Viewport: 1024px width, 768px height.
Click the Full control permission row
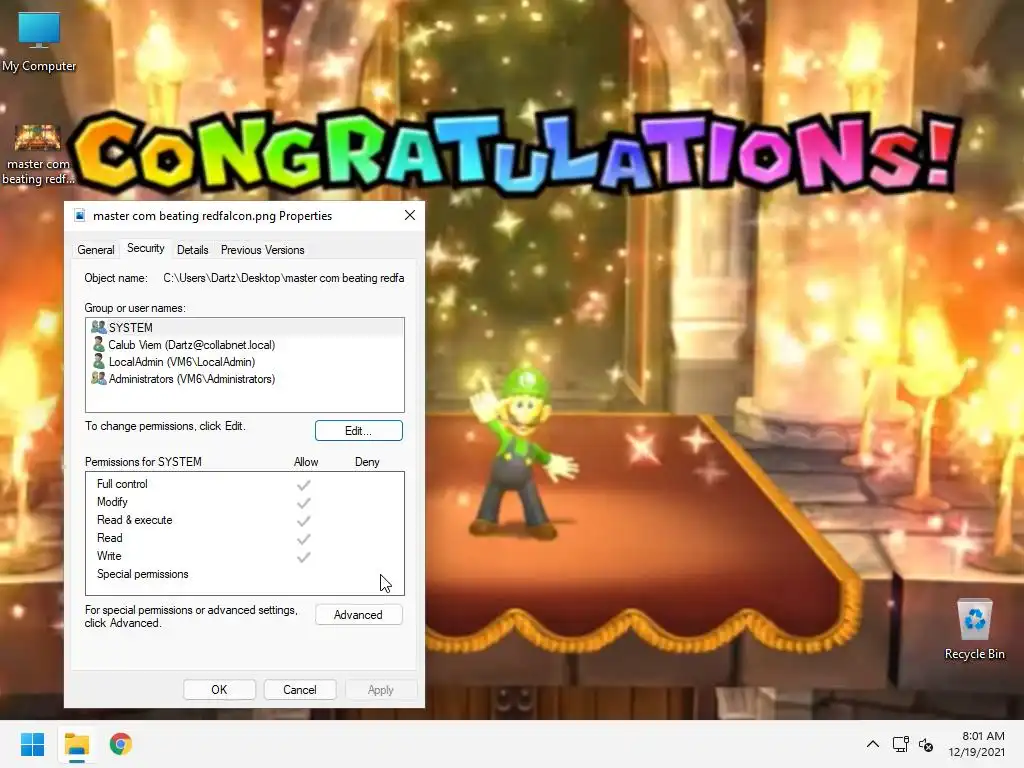(245, 484)
